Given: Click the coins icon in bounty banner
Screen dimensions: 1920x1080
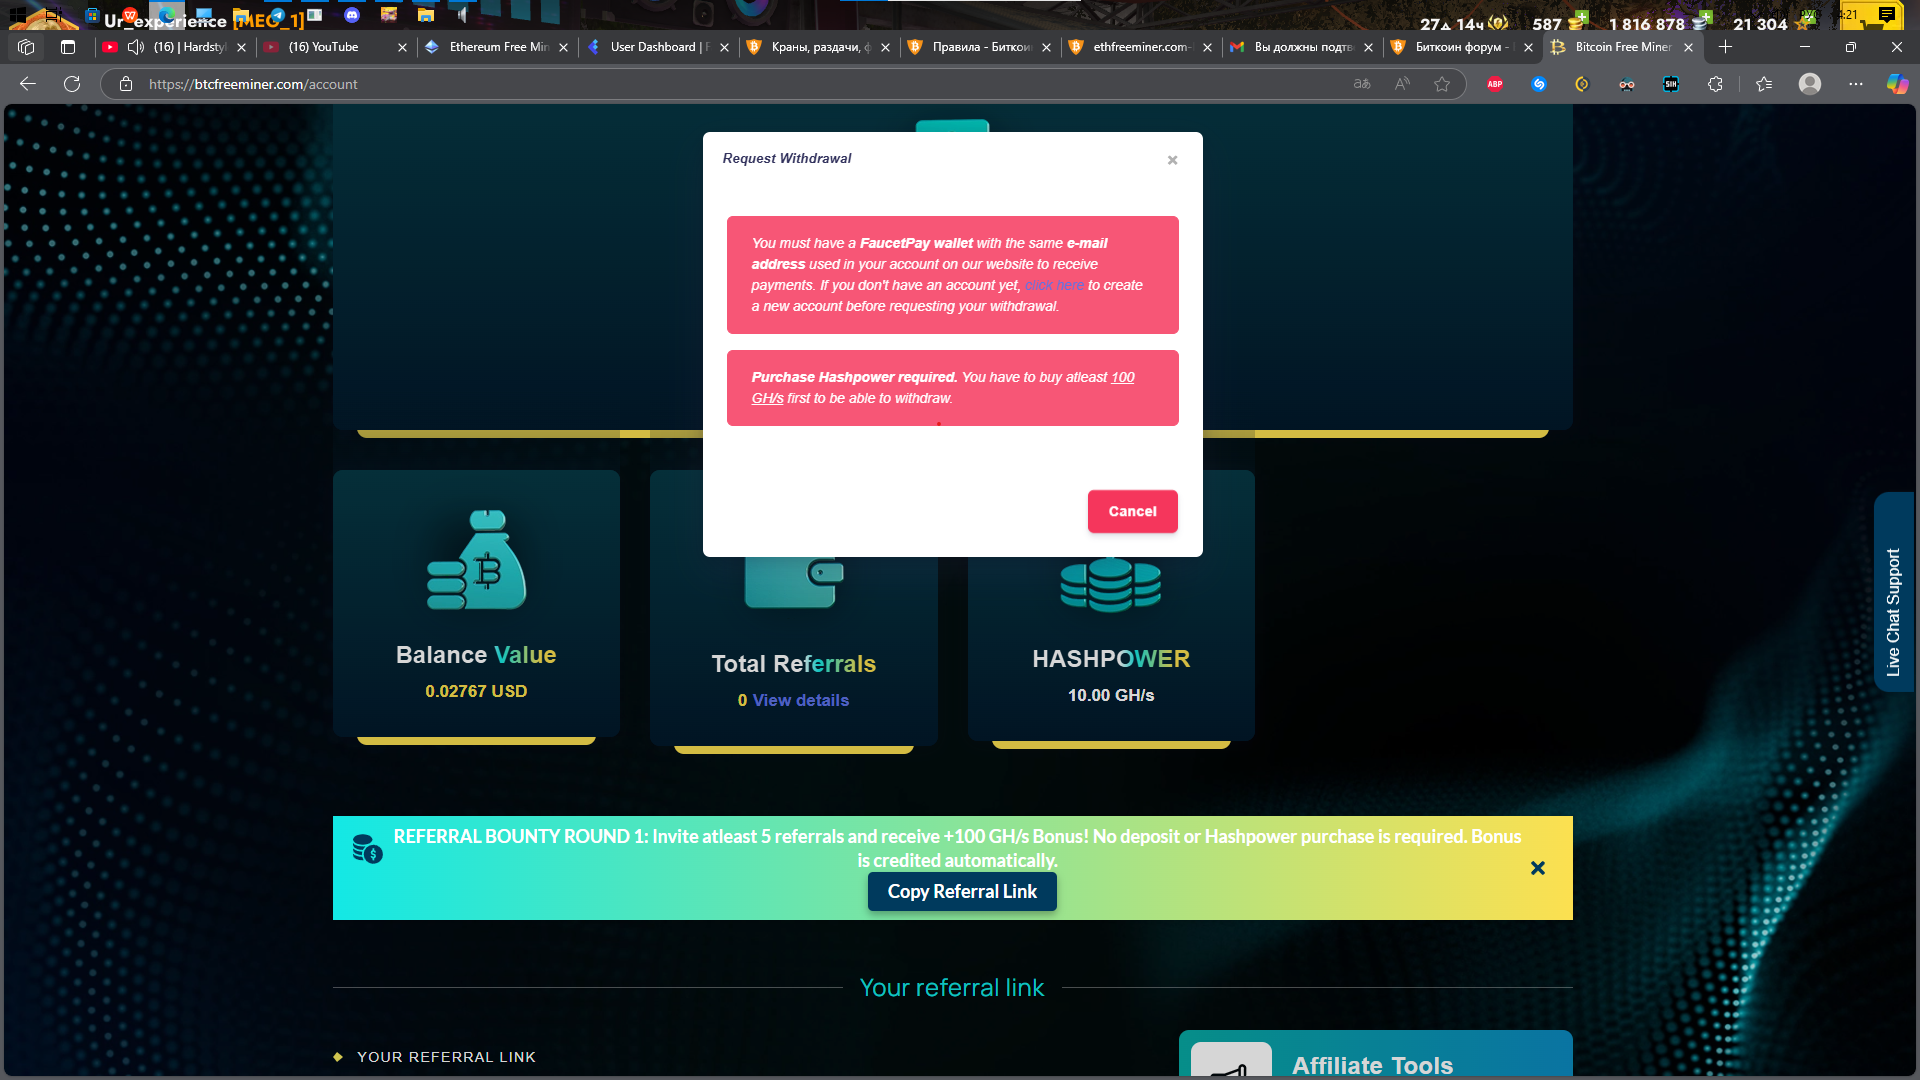Looking at the screenshot, I should click(x=367, y=849).
